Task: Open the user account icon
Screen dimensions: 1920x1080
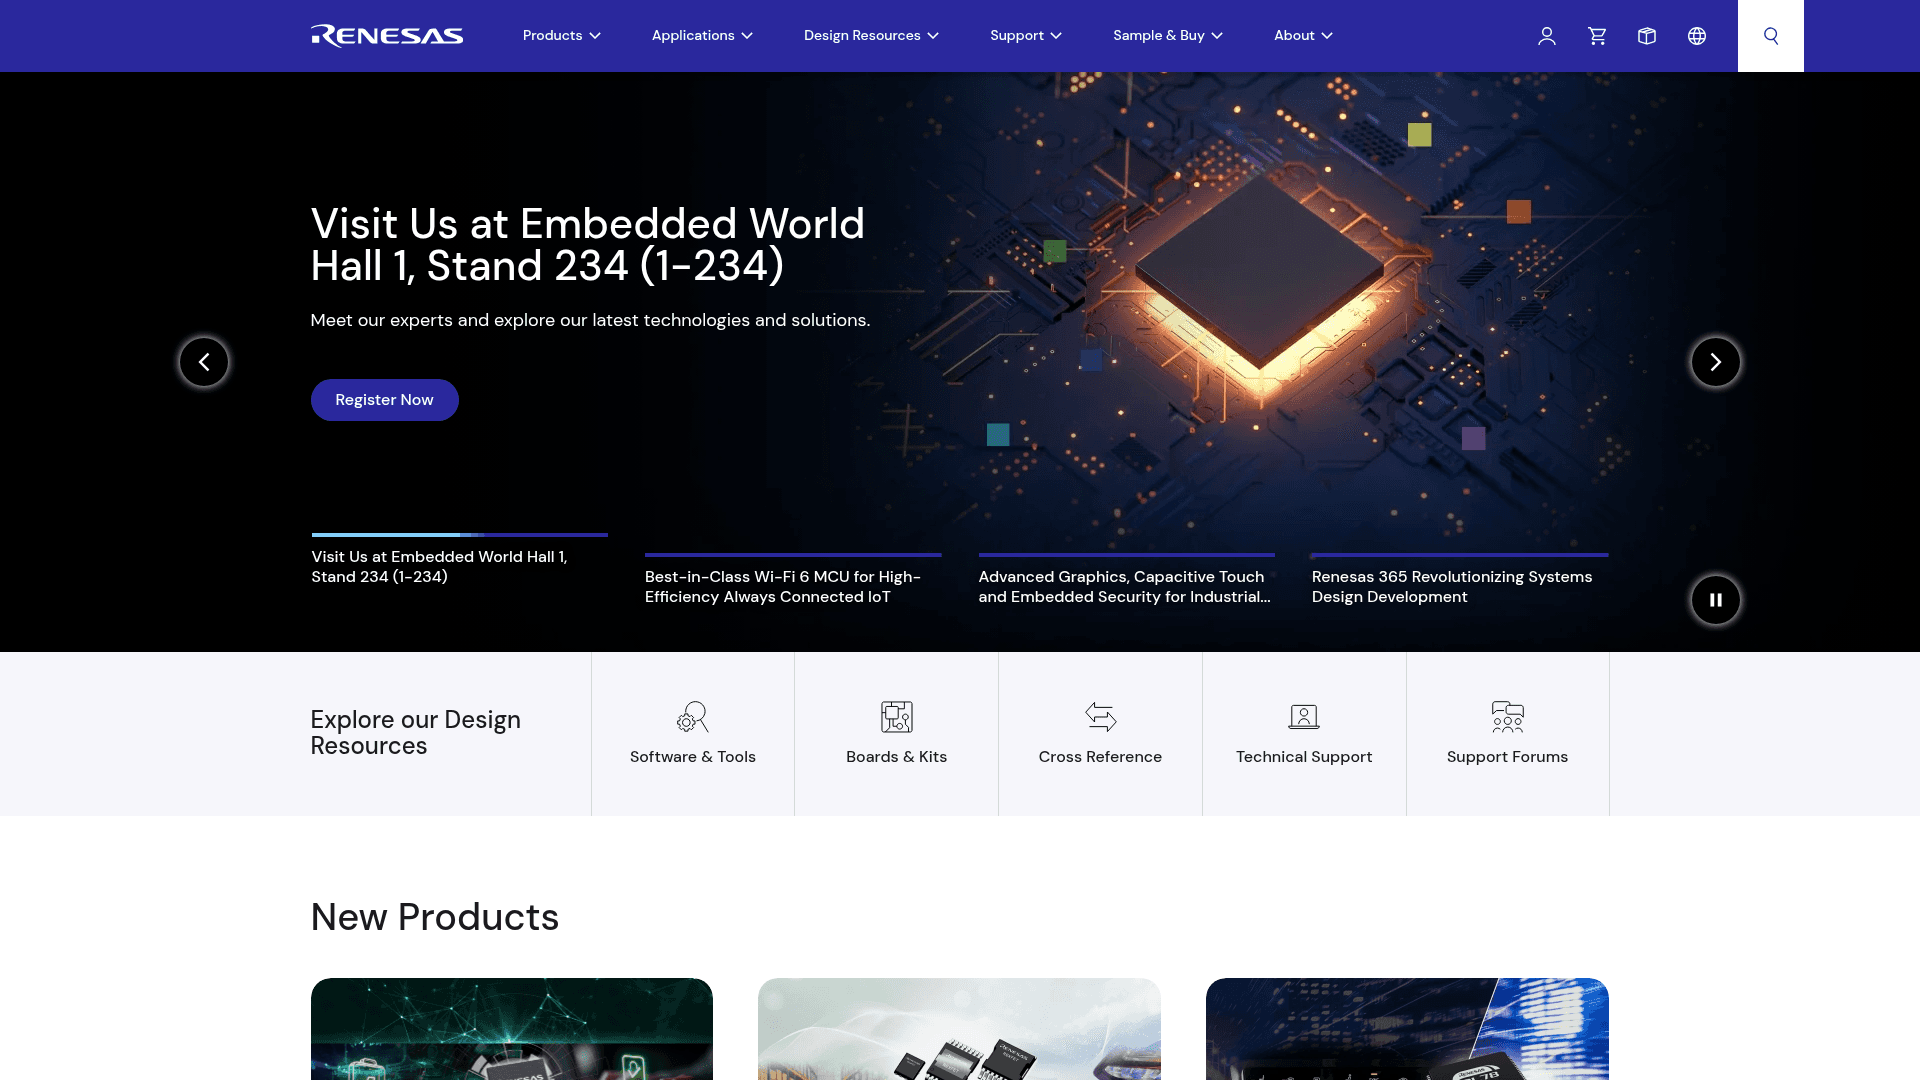Action: (x=1546, y=36)
